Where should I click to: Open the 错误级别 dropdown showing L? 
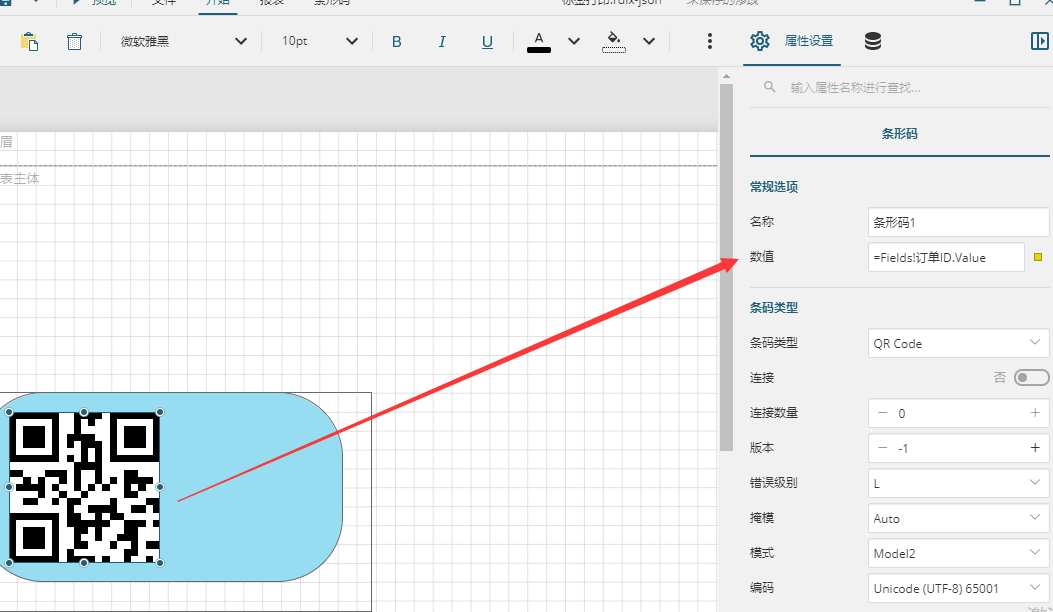pyautogui.click(x=958, y=483)
